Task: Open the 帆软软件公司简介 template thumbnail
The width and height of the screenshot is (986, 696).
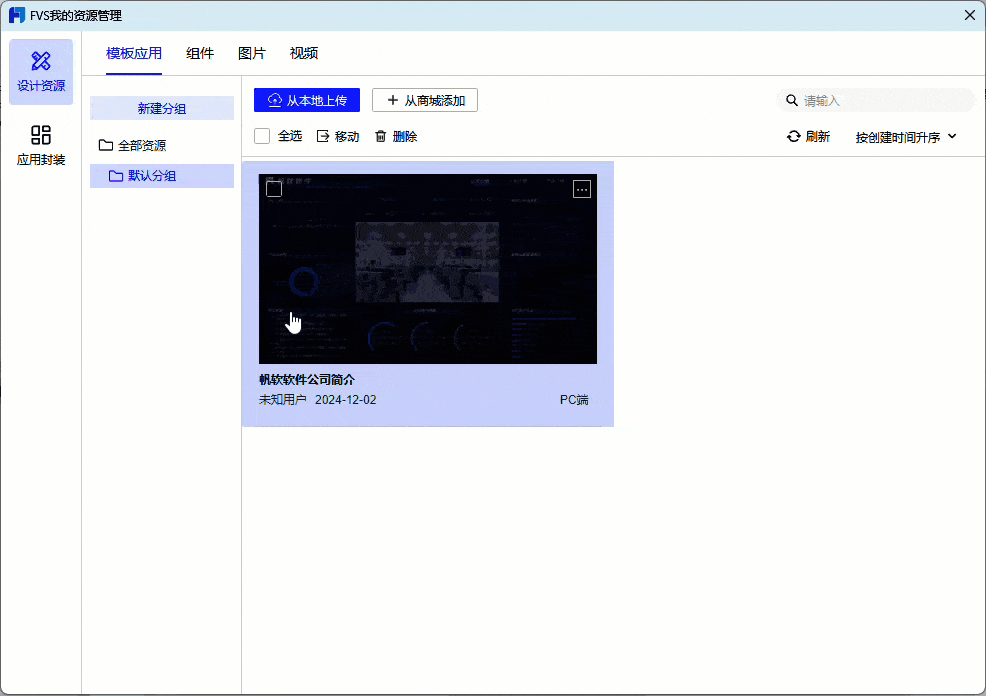Action: (x=428, y=268)
